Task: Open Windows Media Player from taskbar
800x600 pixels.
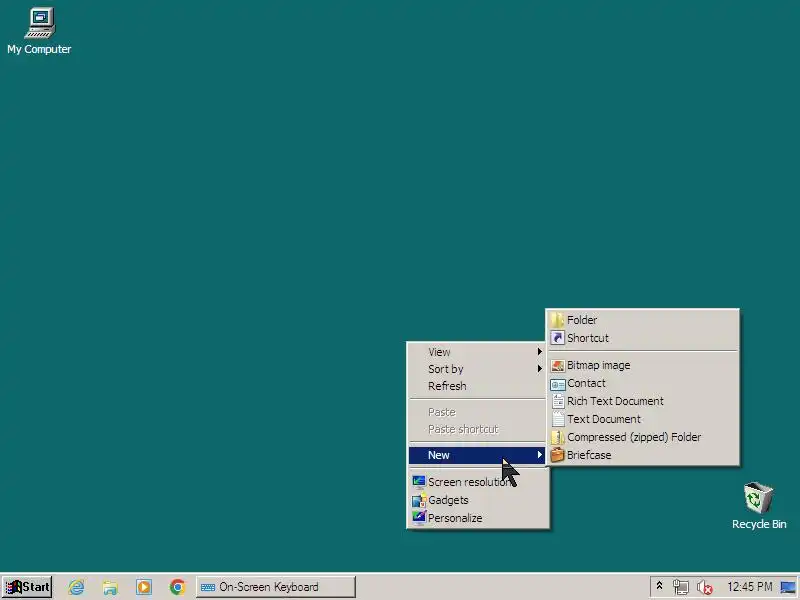Action: coord(144,587)
